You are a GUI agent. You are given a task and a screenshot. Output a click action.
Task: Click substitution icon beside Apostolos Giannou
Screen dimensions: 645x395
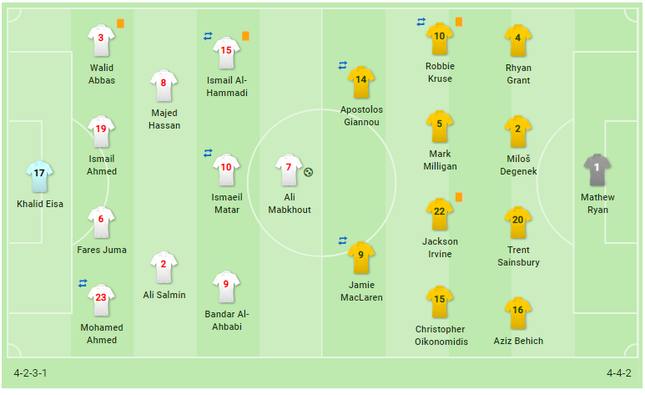pos(343,65)
